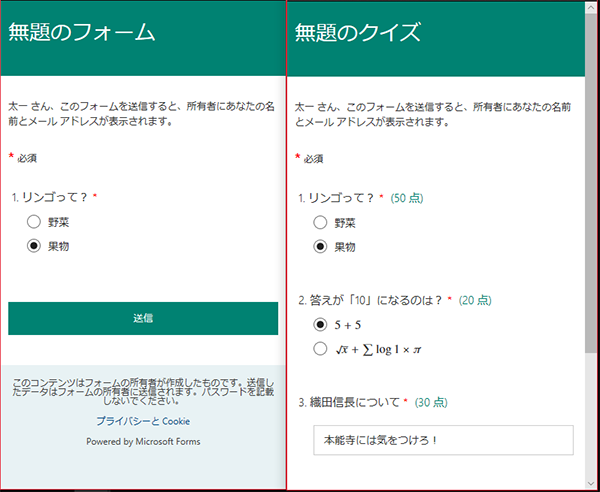Click the (20 点) score label
The width and height of the screenshot is (600, 492).
[x=475, y=300]
